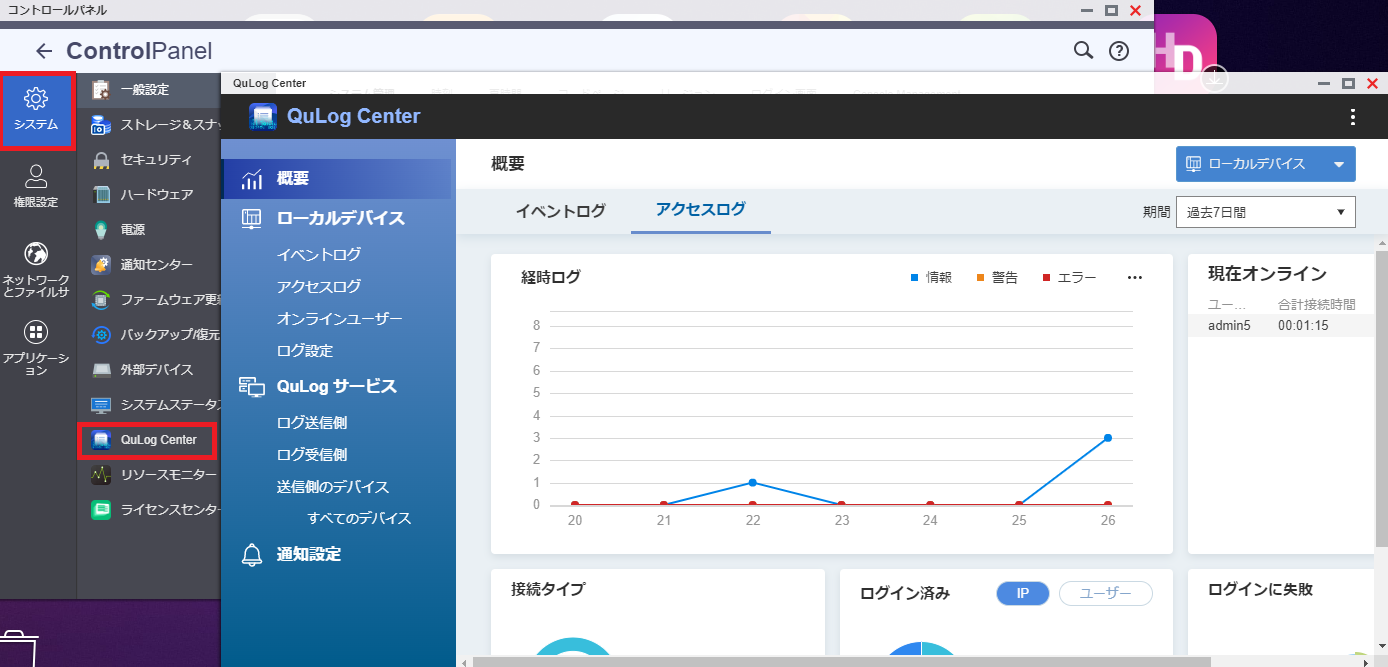Click the 電源 bulb icon
Image resolution: width=1388 pixels, height=667 pixels.
pyautogui.click(x=101, y=230)
